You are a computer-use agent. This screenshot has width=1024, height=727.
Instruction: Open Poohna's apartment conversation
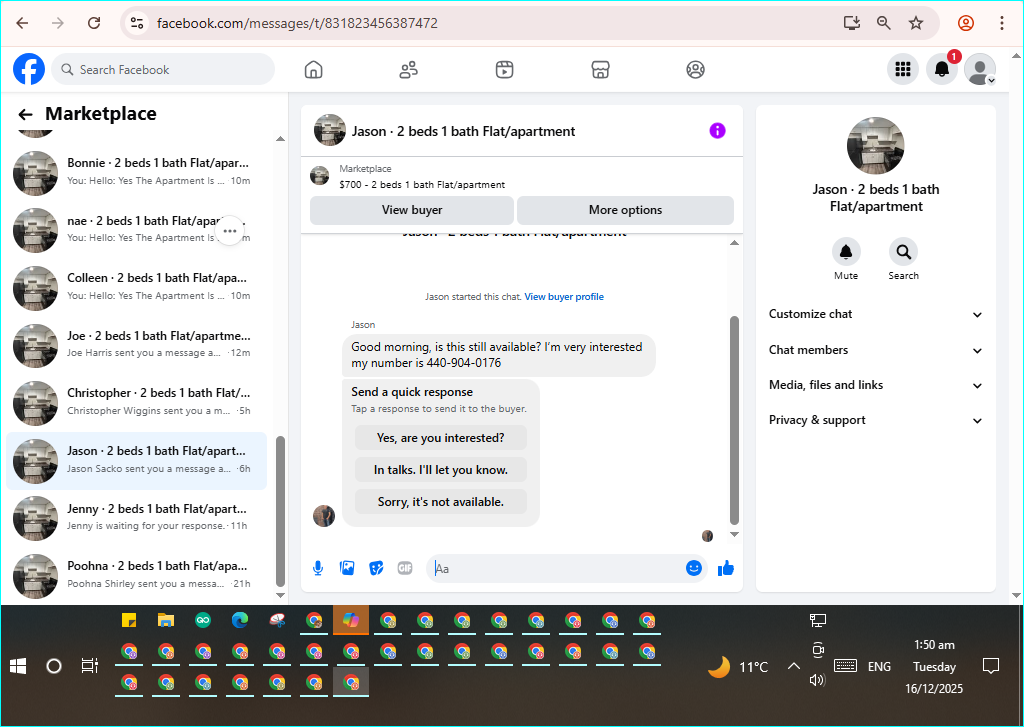coord(136,575)
